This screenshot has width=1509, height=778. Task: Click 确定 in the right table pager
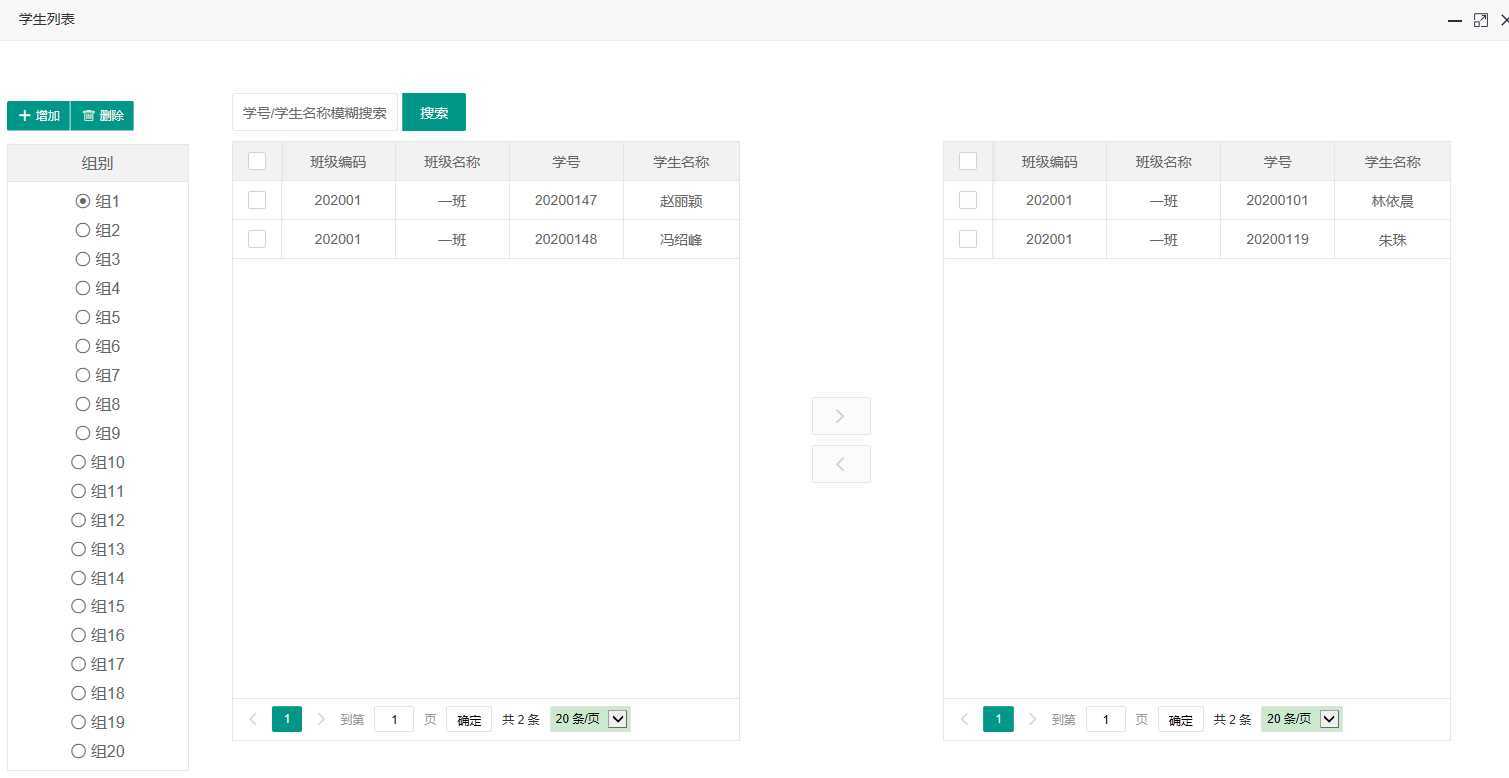point(1180,719)
